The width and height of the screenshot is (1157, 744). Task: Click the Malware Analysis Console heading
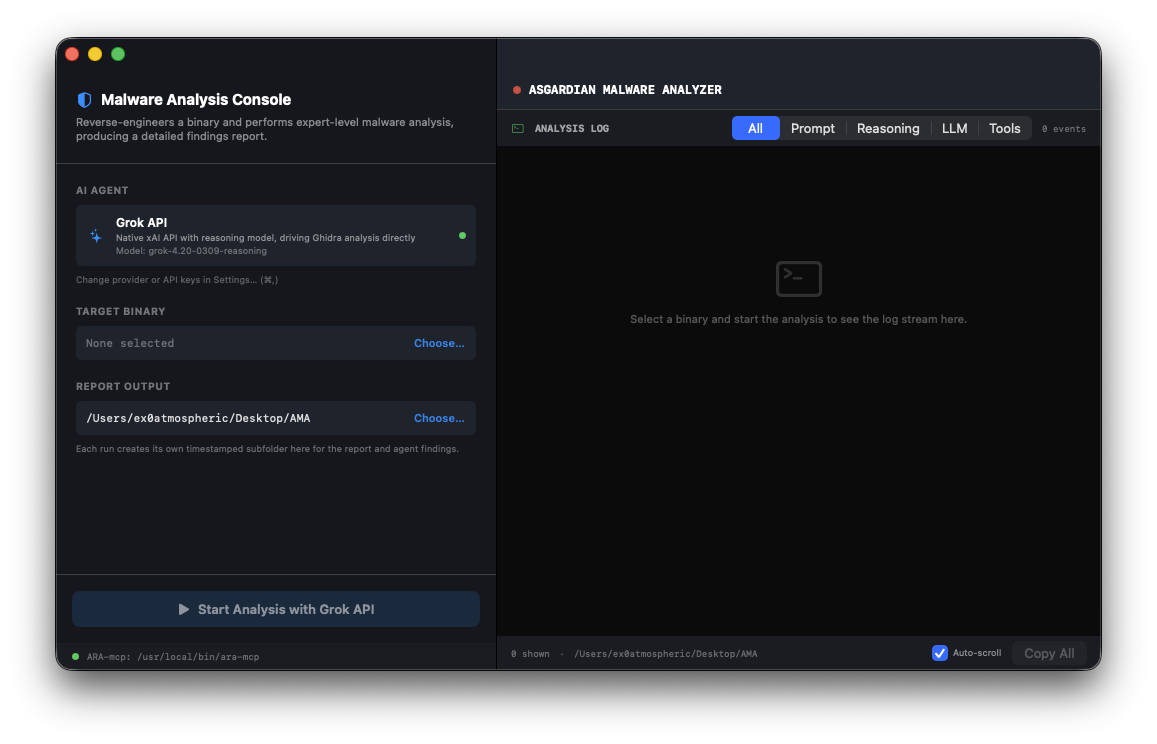click(x=196, y=100)
